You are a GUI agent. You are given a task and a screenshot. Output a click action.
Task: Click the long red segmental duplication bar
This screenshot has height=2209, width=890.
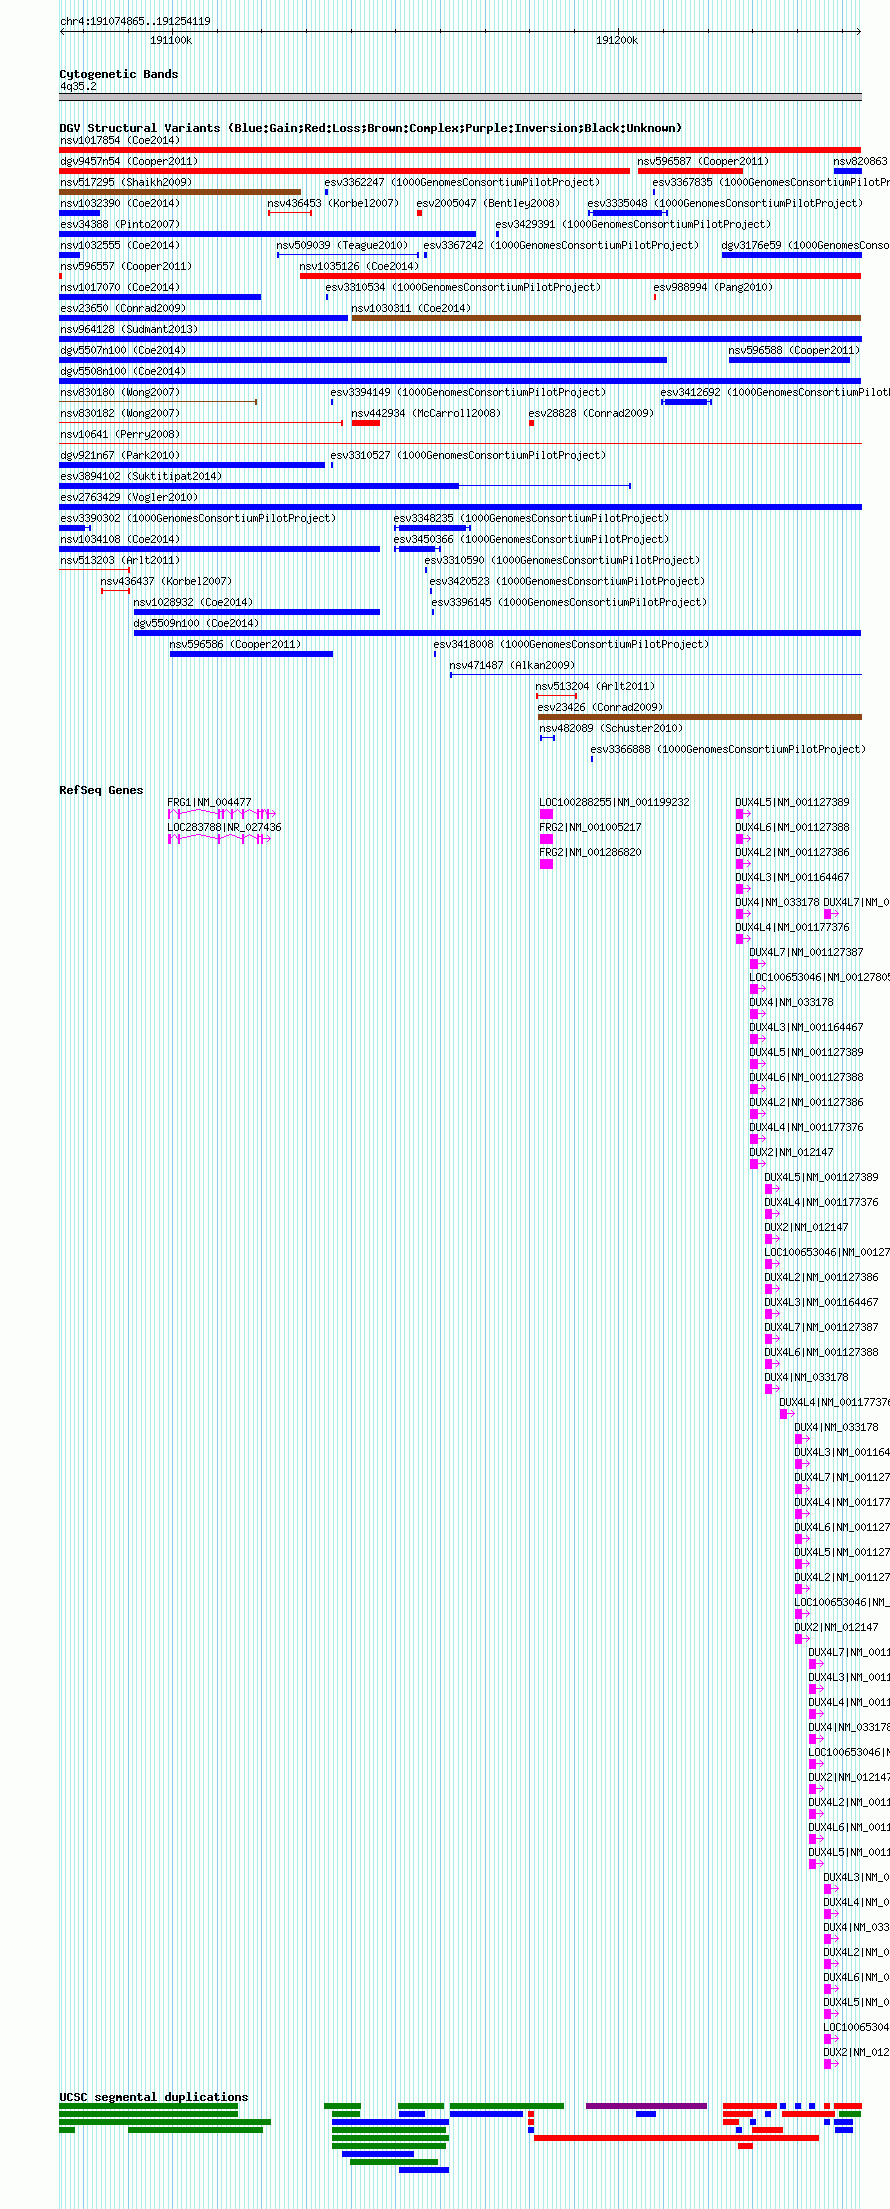pos(676,2138)
